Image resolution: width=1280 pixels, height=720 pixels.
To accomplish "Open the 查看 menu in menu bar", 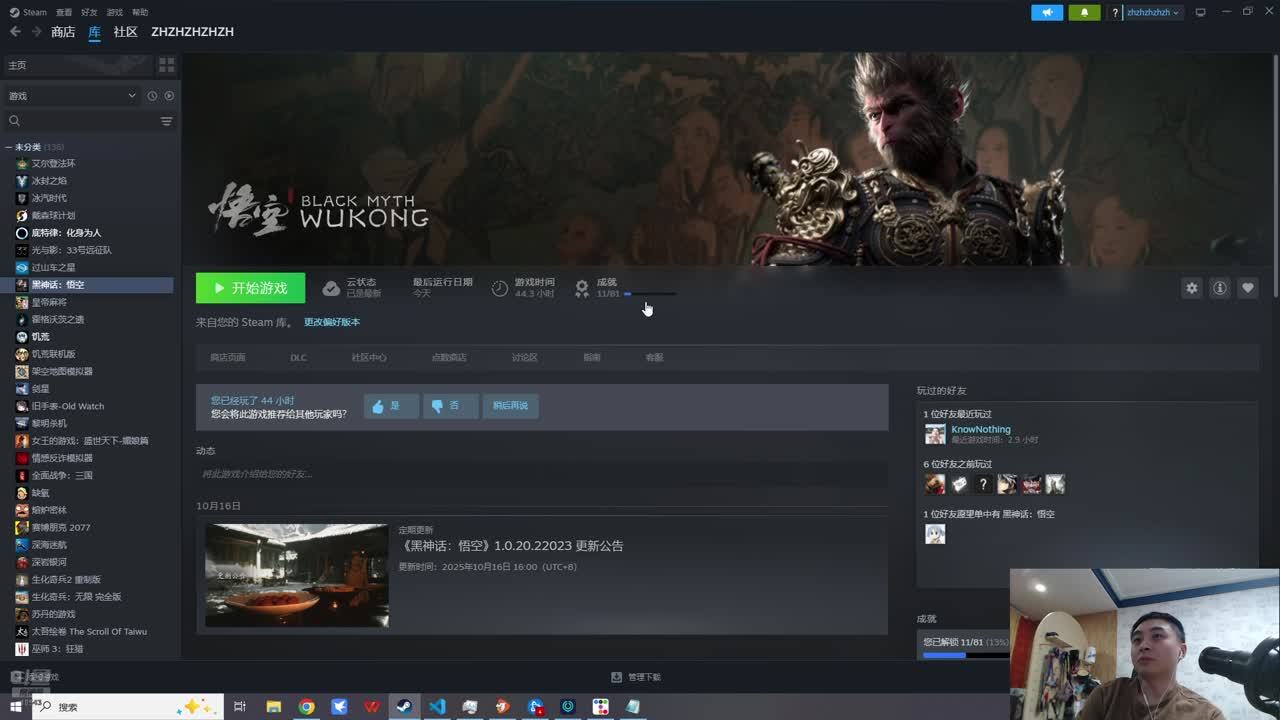I will point(64,12).
